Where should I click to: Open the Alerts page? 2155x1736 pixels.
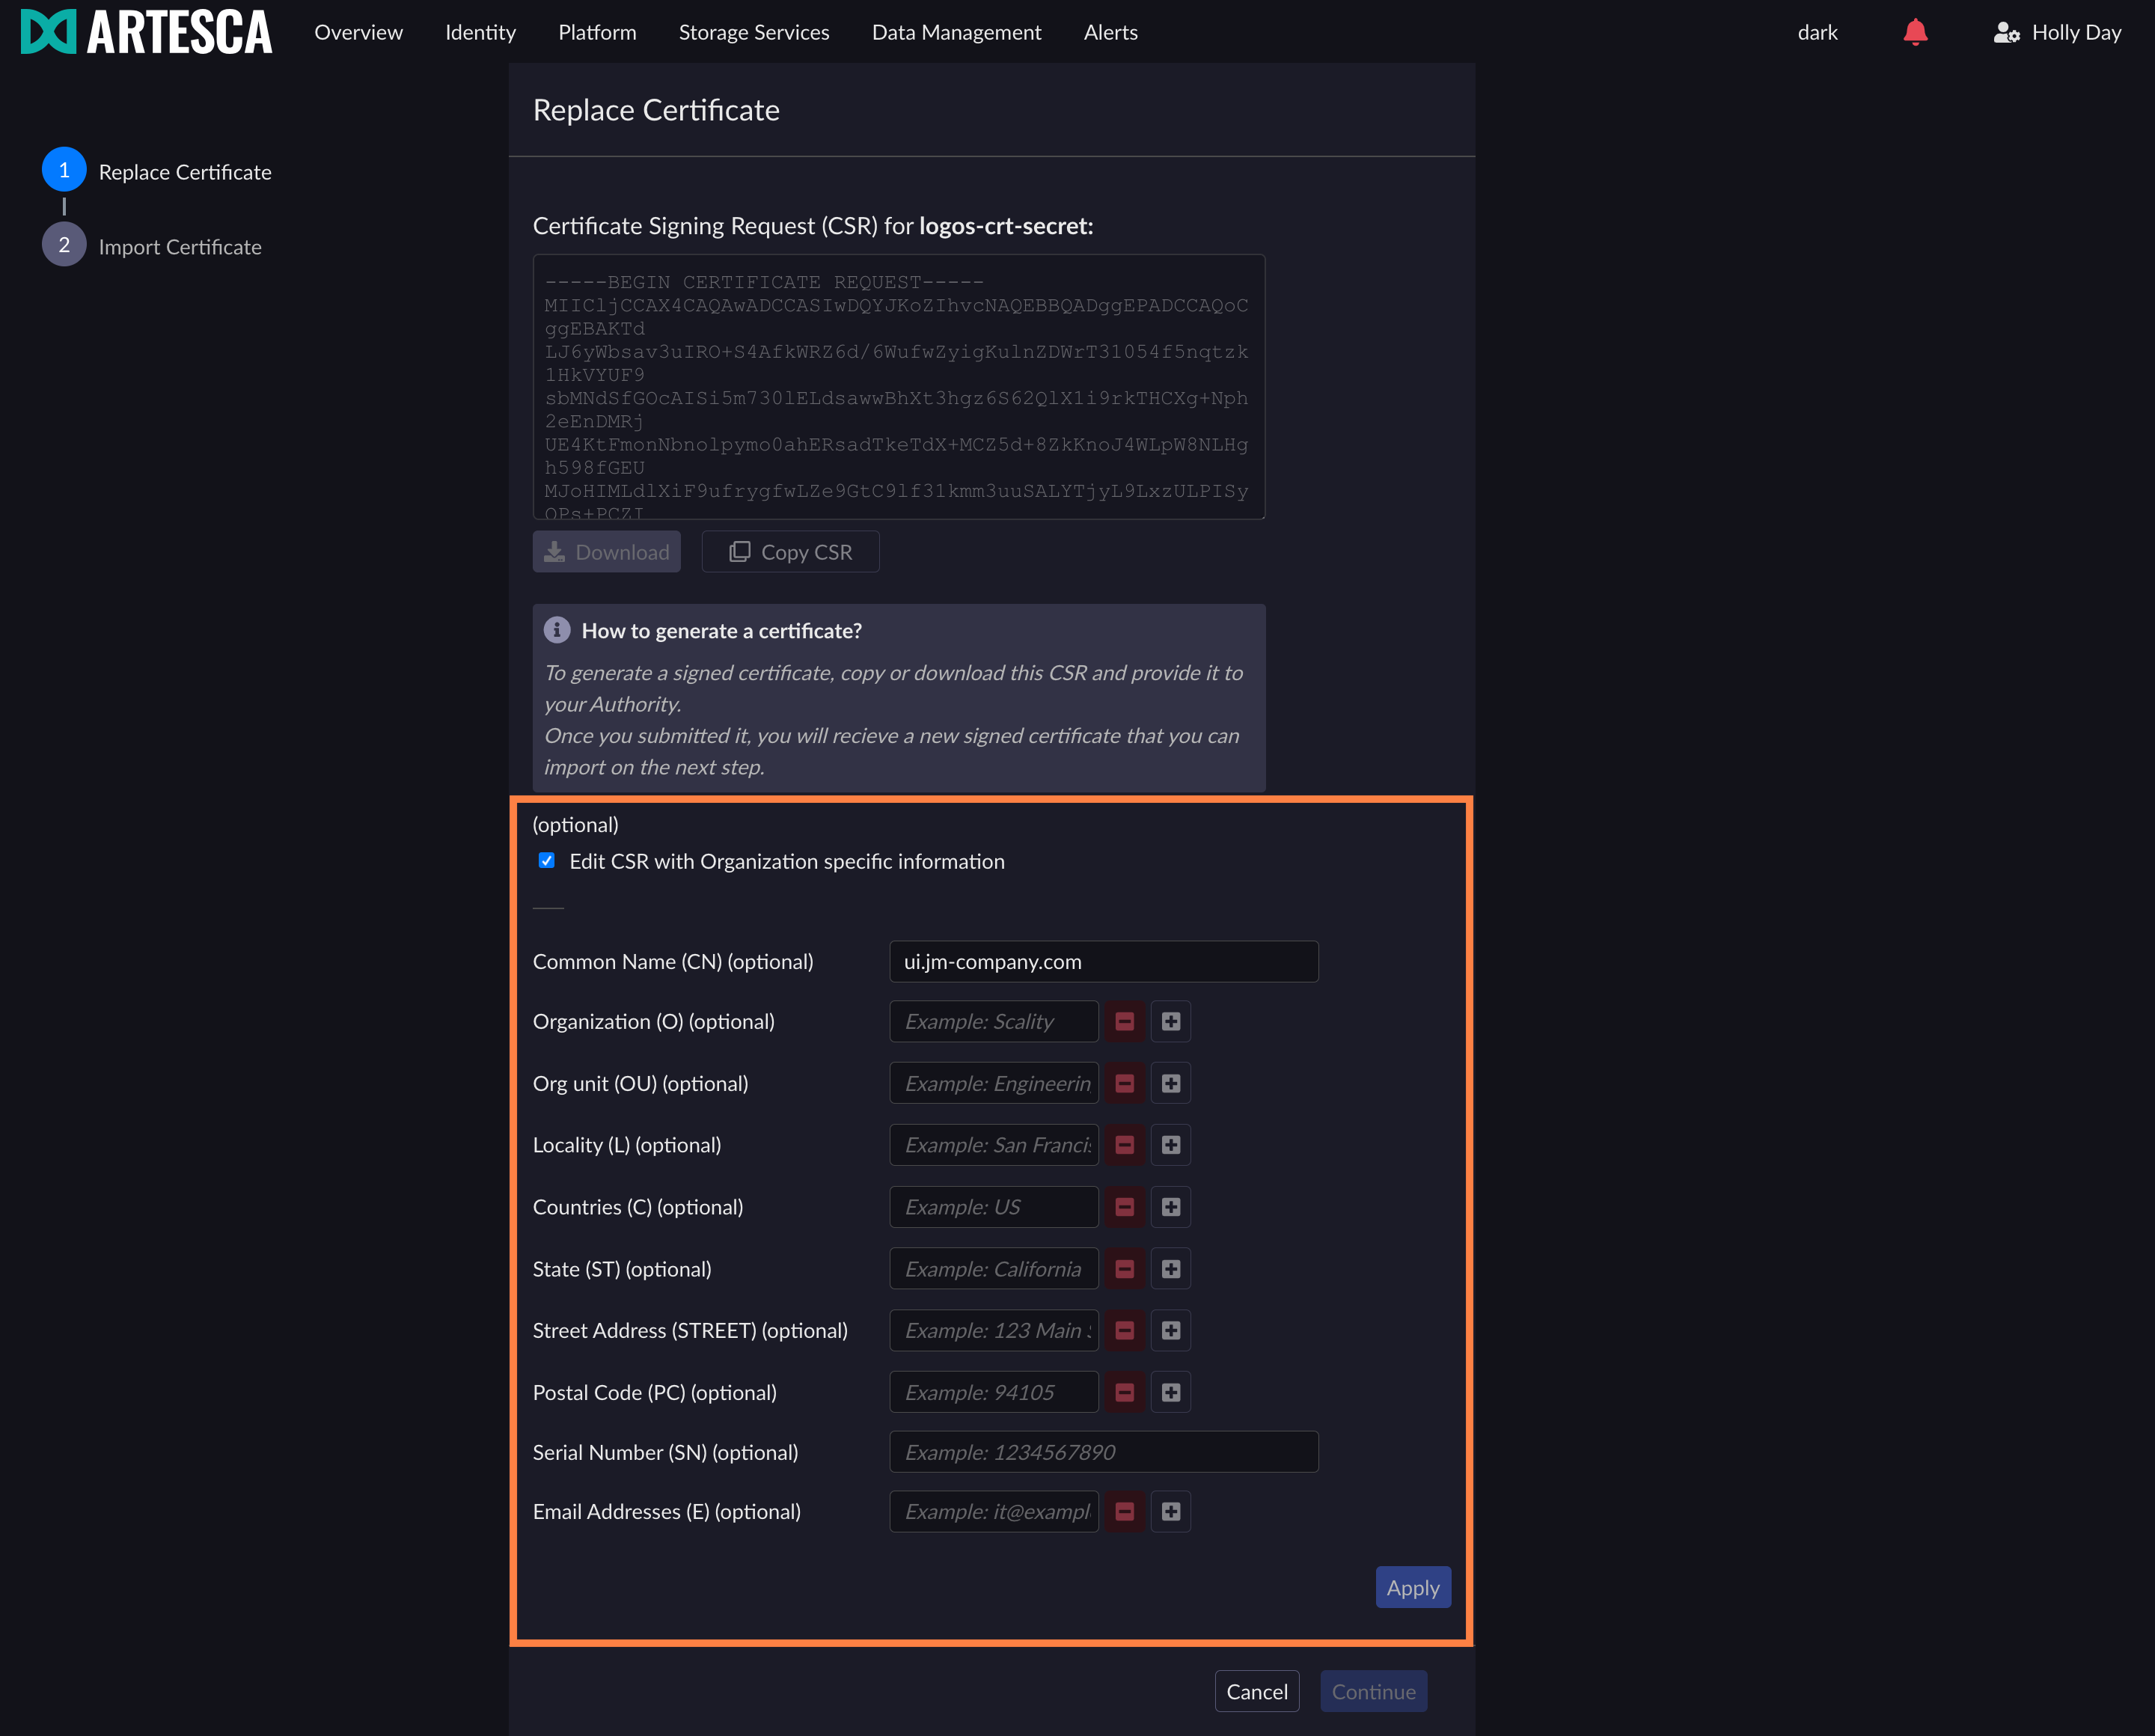click(x=1110, y=32)
